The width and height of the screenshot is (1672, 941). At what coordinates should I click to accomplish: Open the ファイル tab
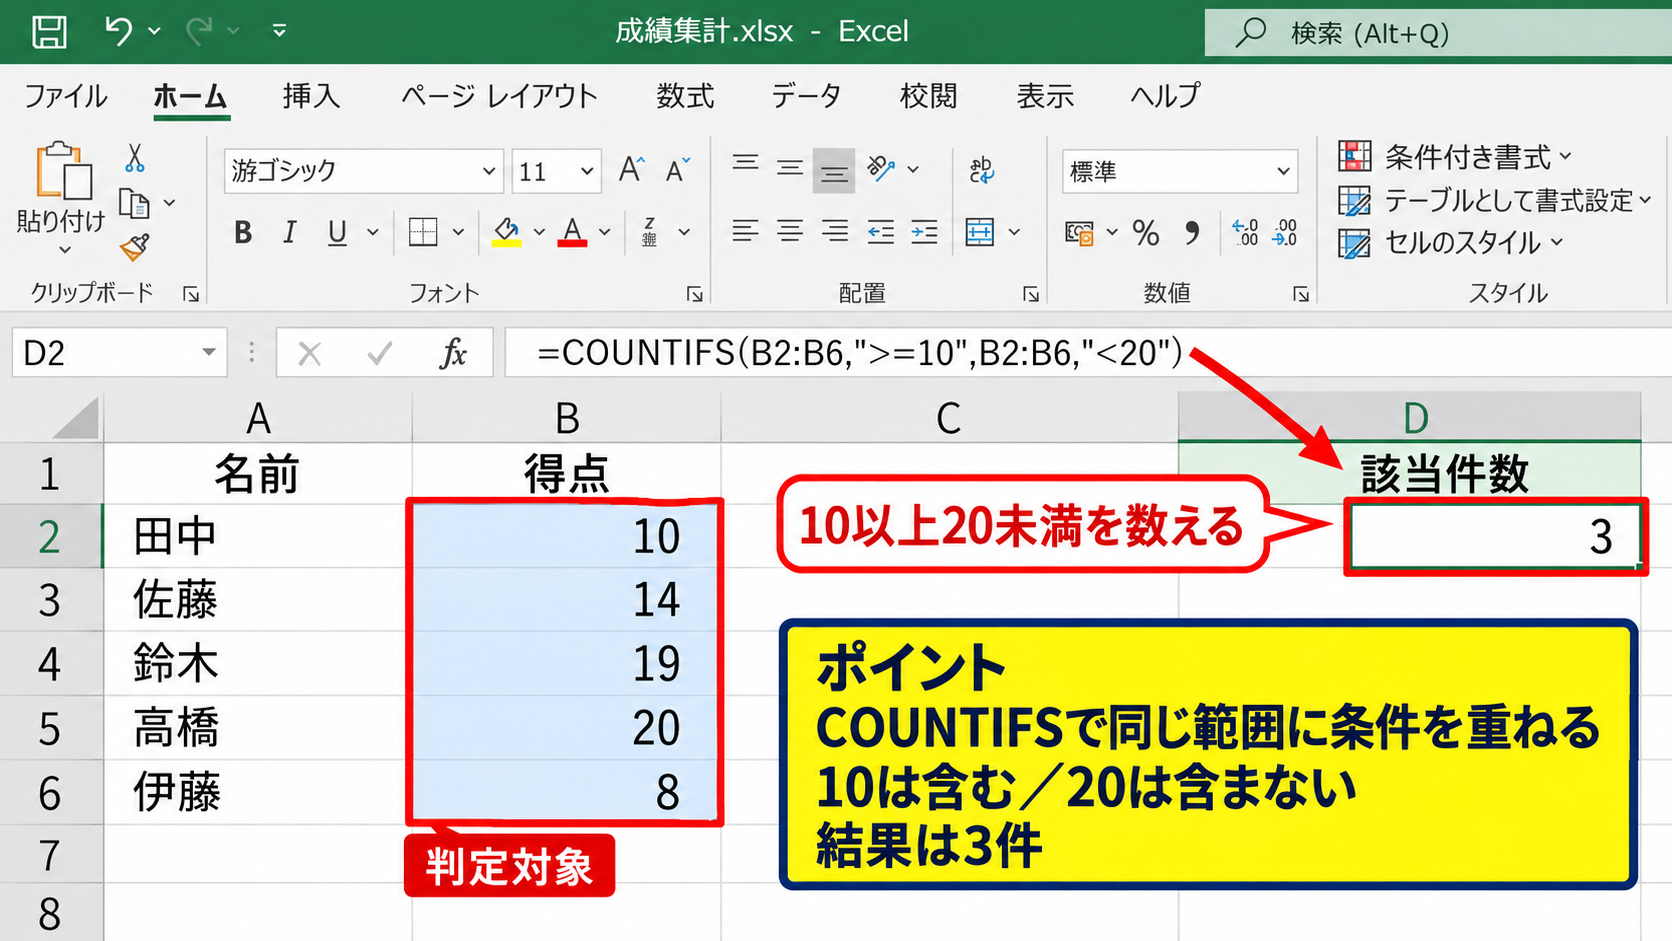tap(66, 96)
